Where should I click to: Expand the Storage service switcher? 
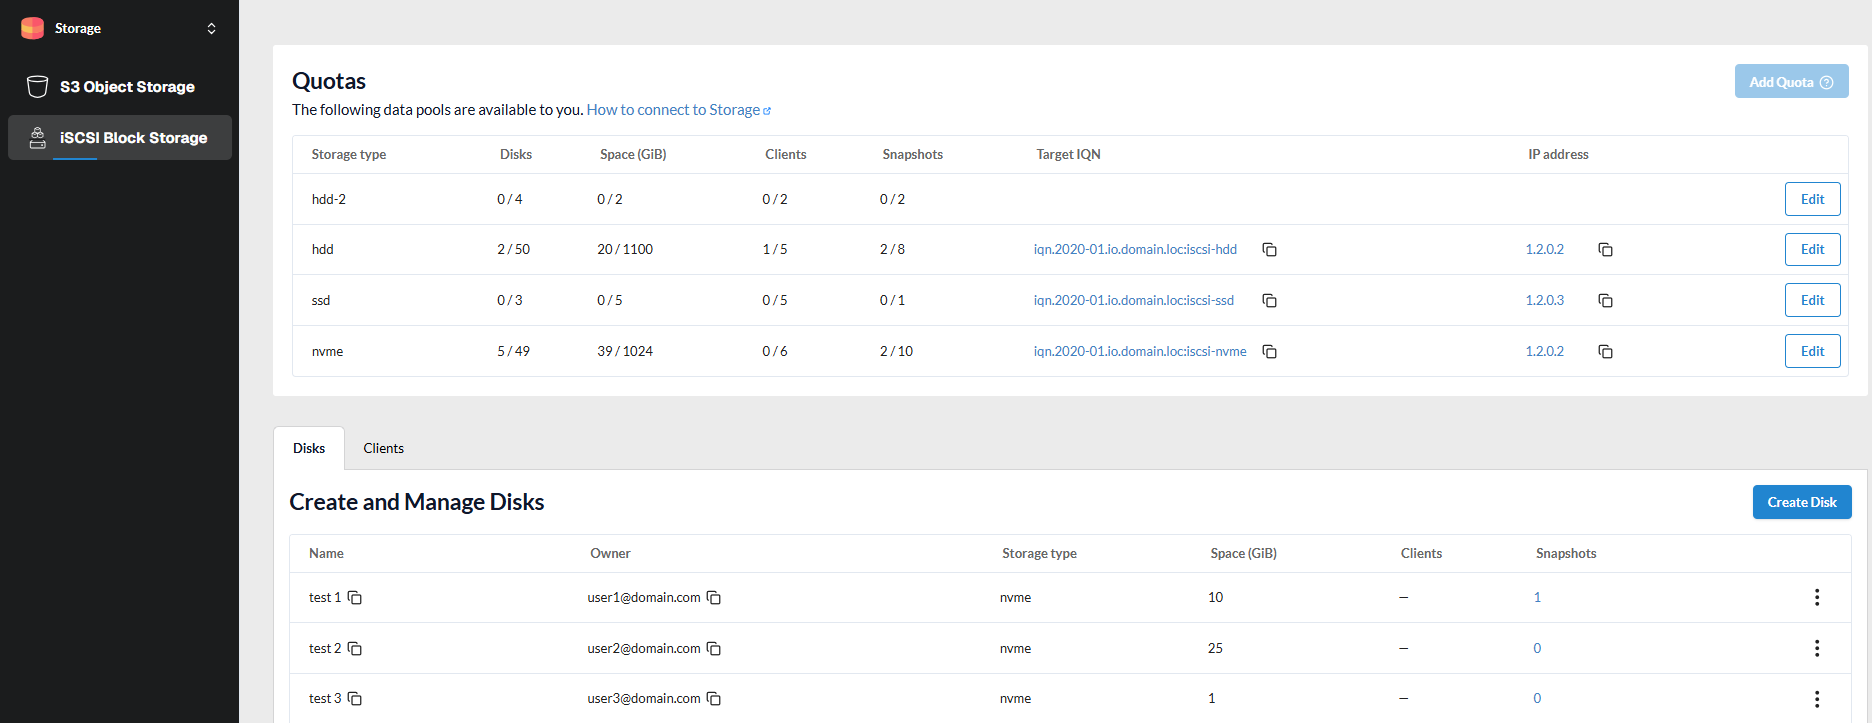(x=211, y=28)
